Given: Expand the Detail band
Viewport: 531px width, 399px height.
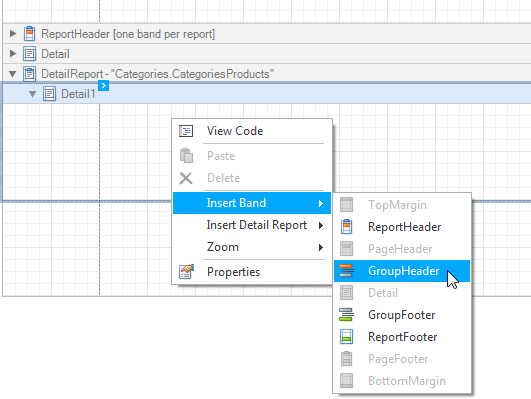Looking at the screenshot, I should click(13, 54).
